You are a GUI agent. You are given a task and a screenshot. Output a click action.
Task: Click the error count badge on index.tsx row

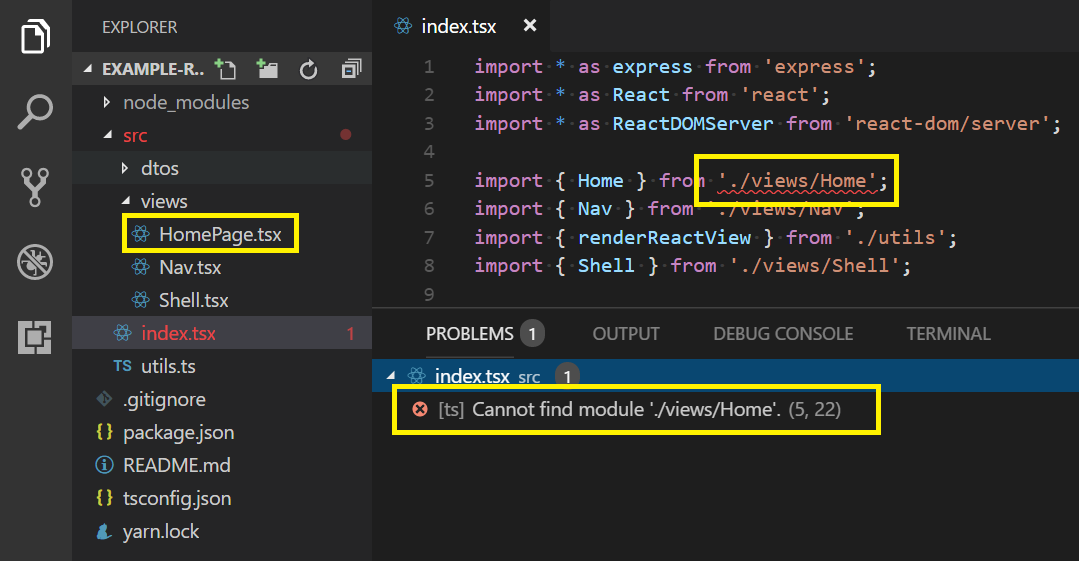[350, 334]
